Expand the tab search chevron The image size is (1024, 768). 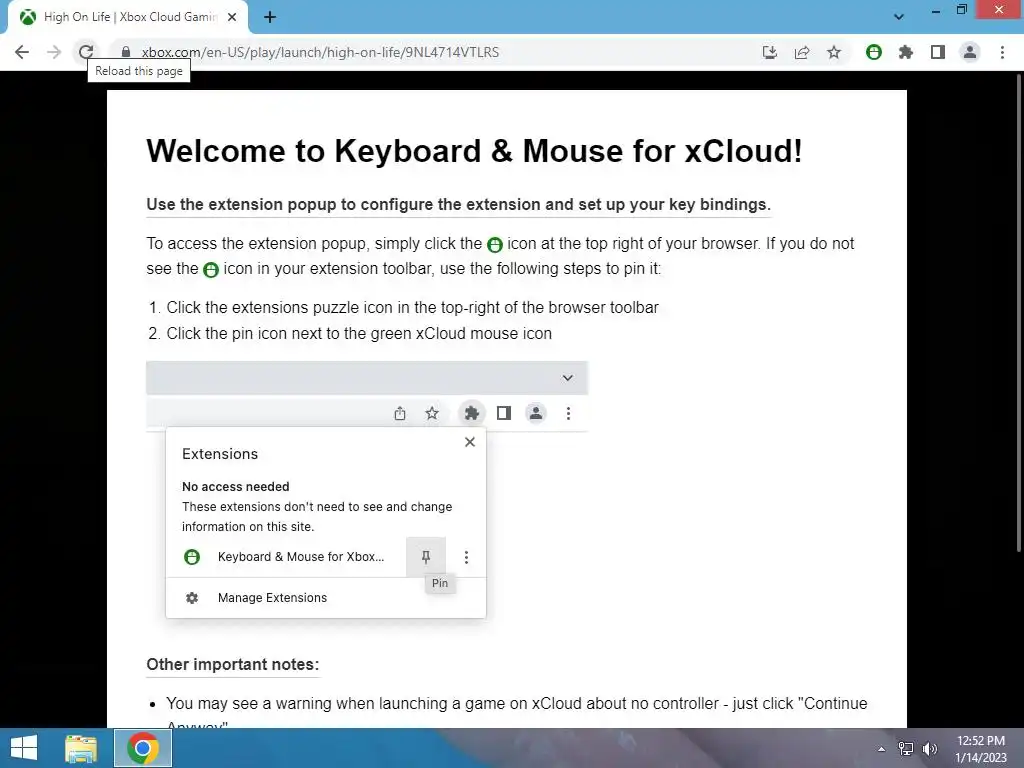click(x=899, y=17)
